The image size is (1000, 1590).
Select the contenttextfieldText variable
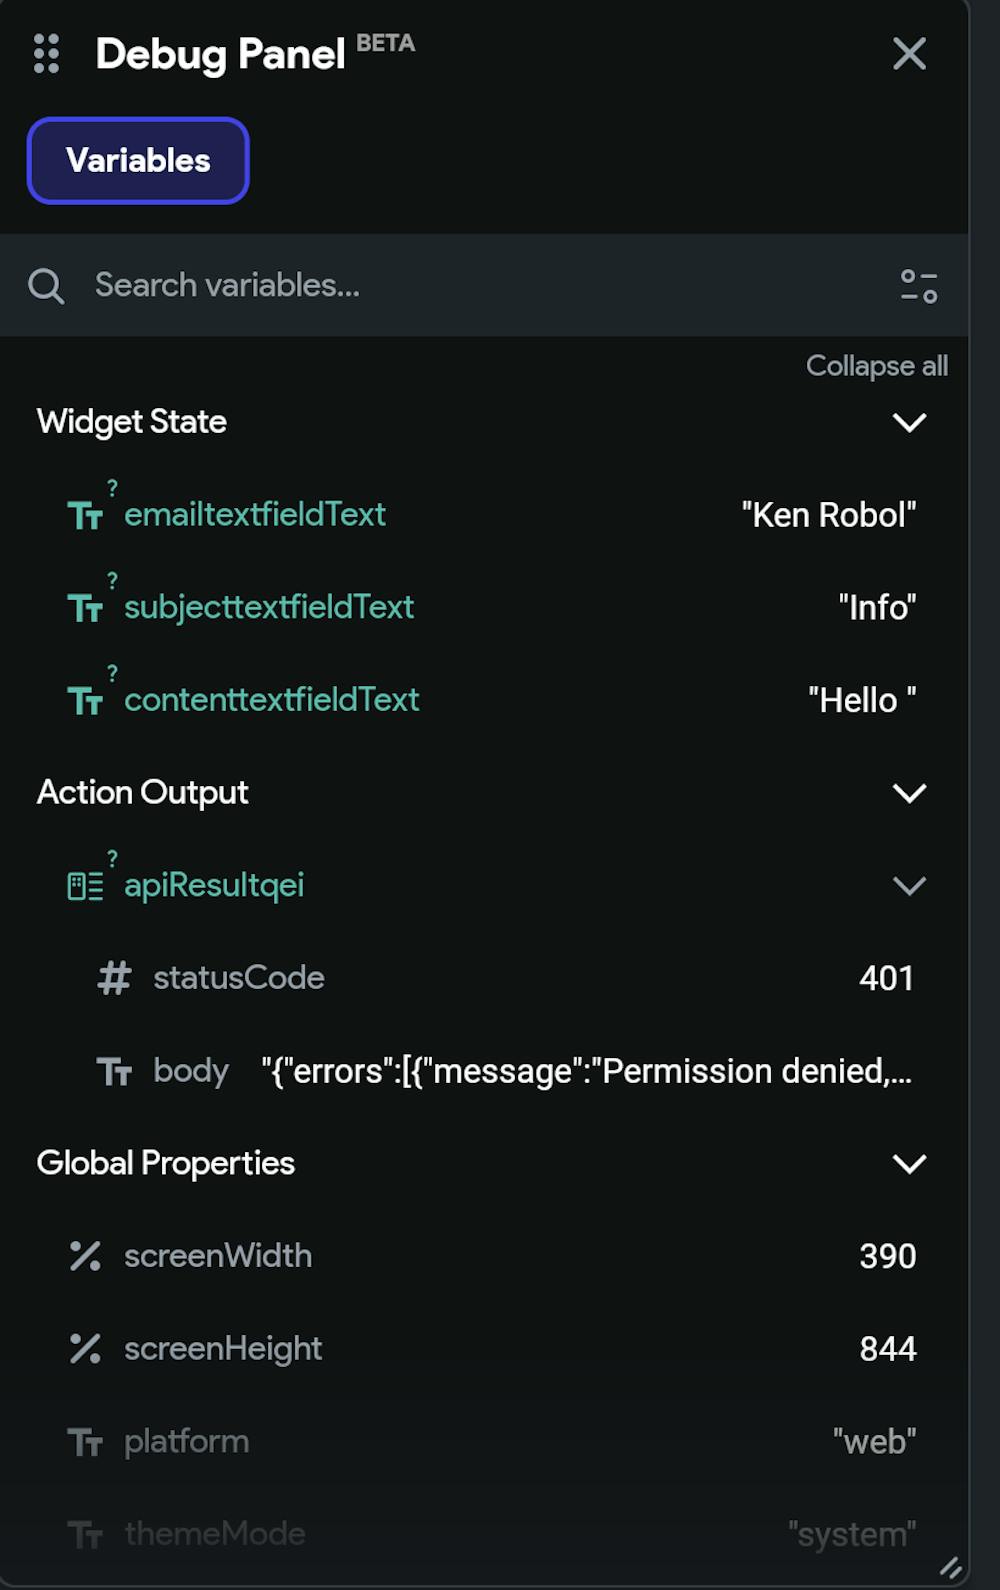click(x=271, y=700)
